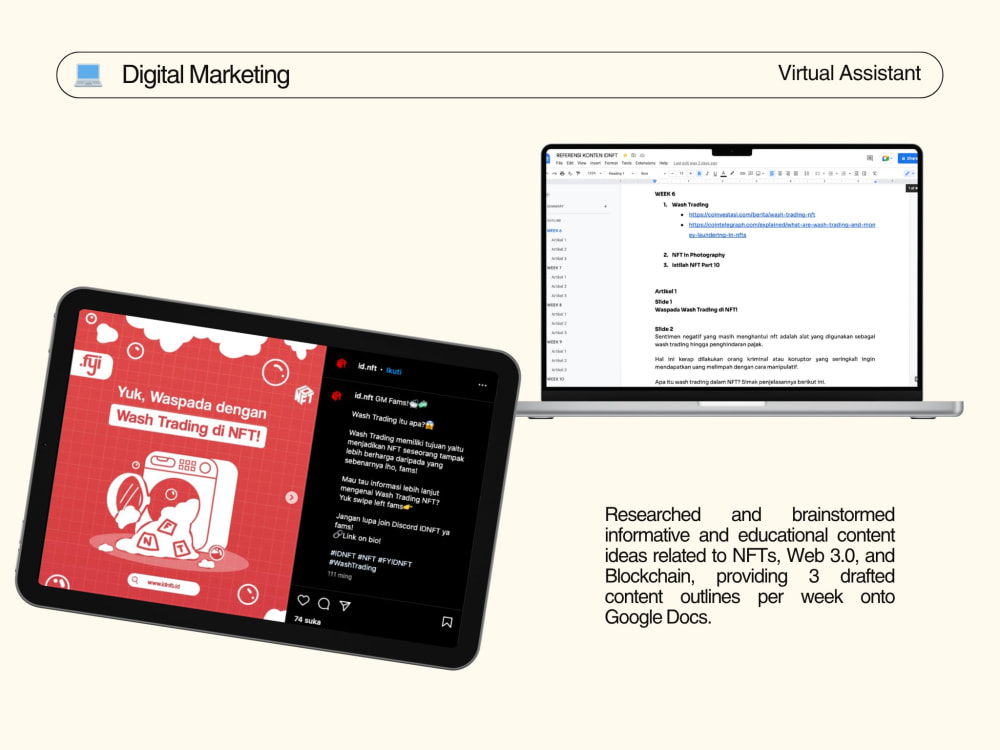Click the decrease indent icon
The image size is (1000, 750).
[x=856, y=173]
